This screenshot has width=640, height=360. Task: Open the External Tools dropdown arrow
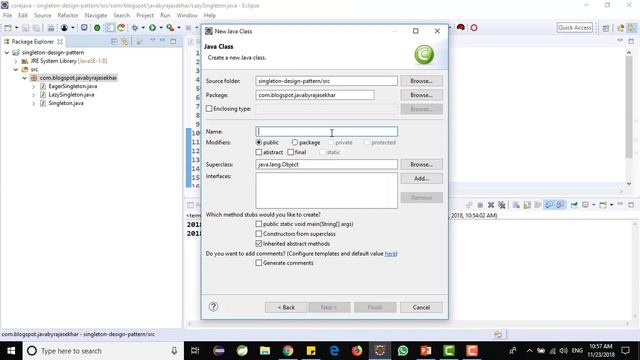tap(179, 28)
